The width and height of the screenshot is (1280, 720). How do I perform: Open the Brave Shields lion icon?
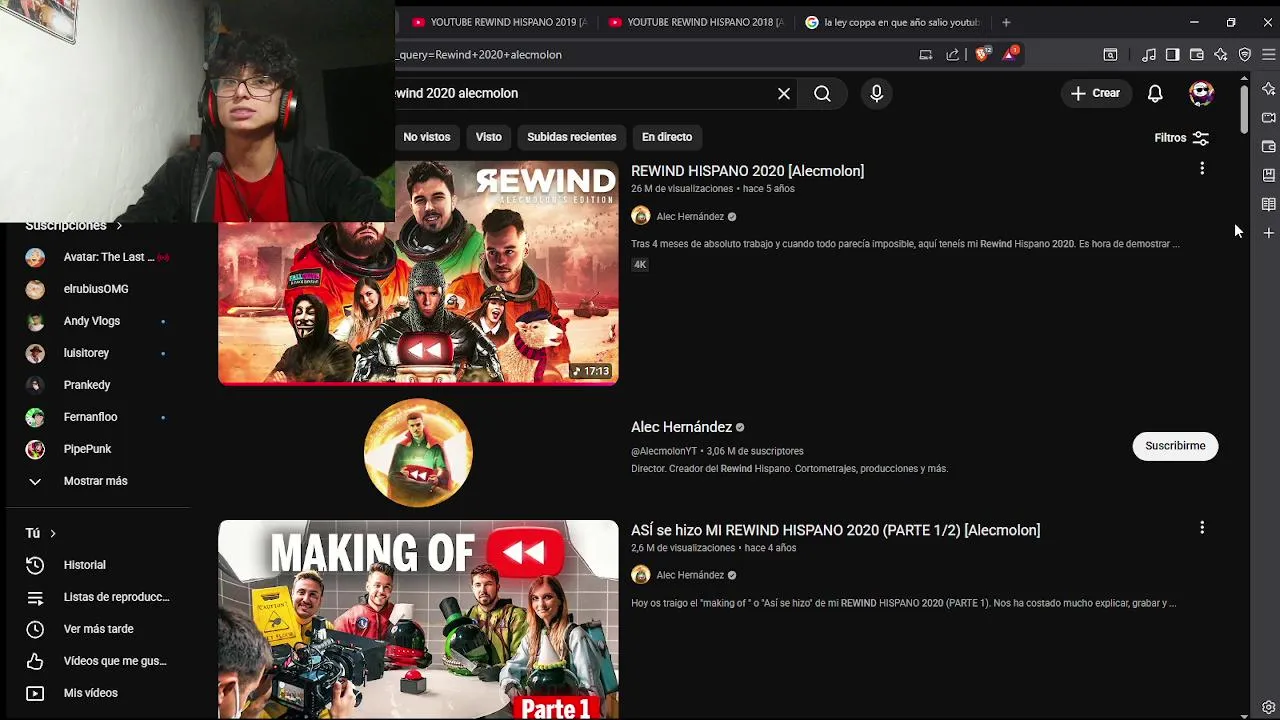982,54
